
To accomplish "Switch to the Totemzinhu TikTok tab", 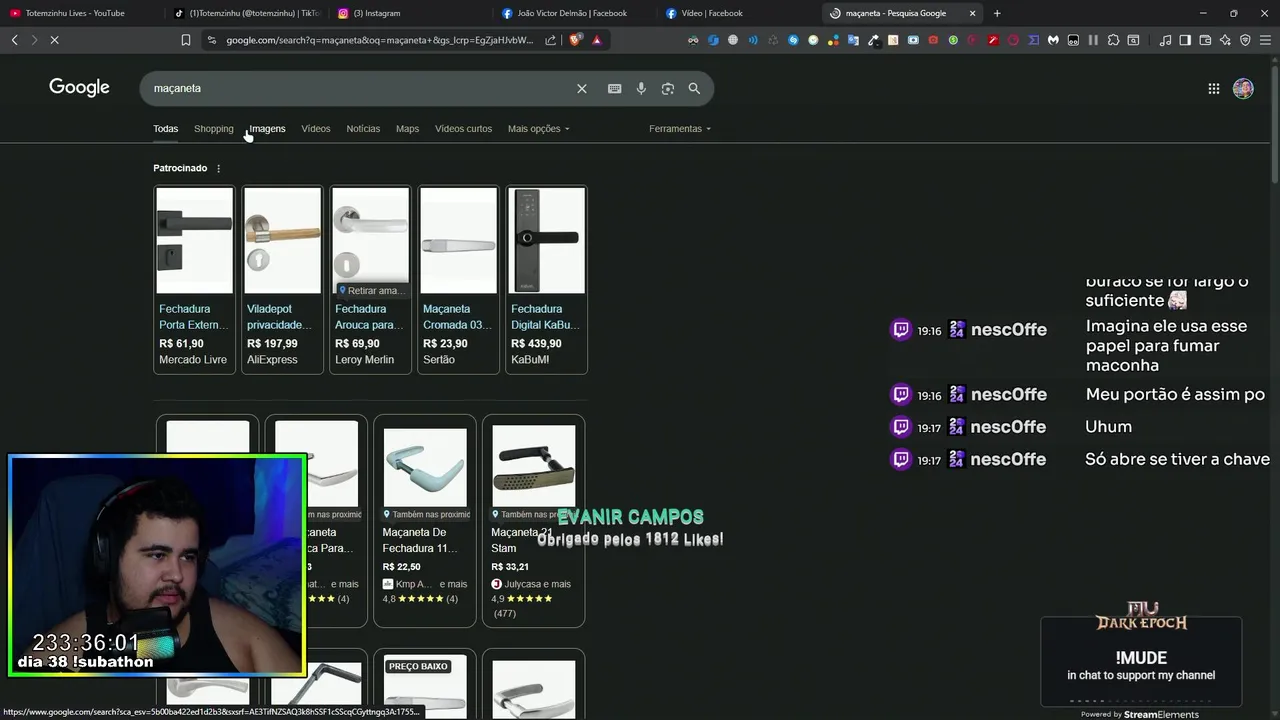I will pos(245,13).
